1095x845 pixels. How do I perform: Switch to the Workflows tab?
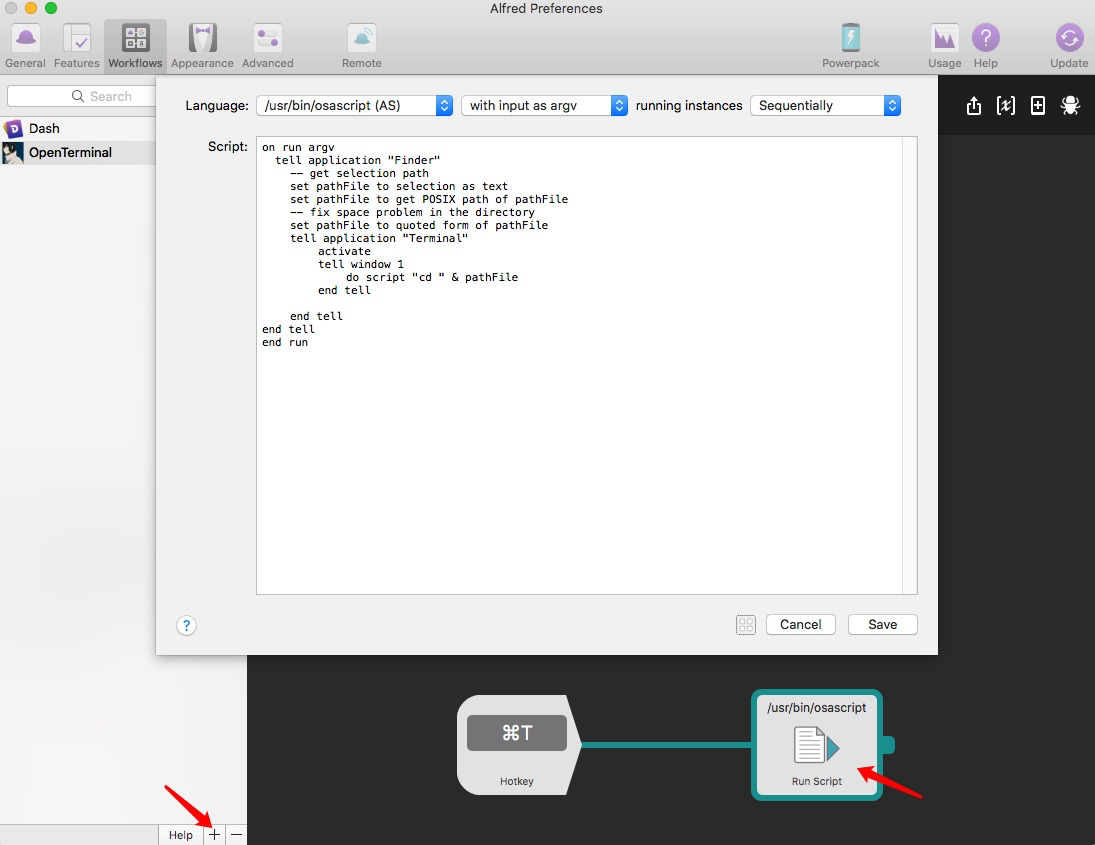click(x=135, y=46)
